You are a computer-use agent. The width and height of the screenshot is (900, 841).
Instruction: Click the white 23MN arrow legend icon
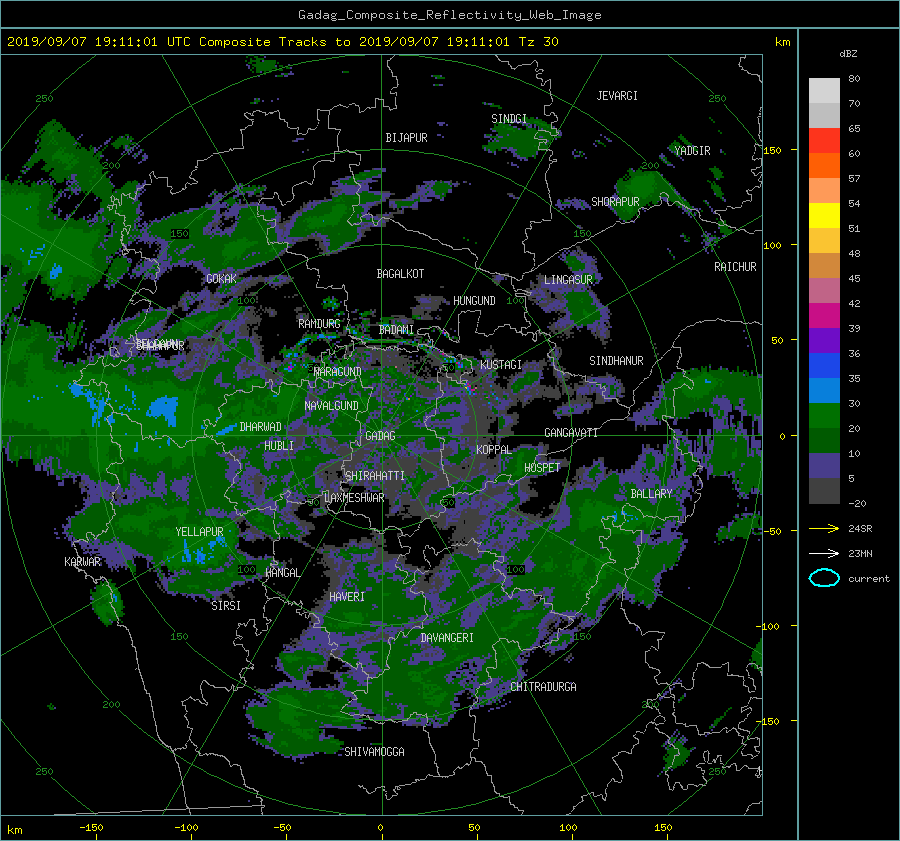[824, 553]
